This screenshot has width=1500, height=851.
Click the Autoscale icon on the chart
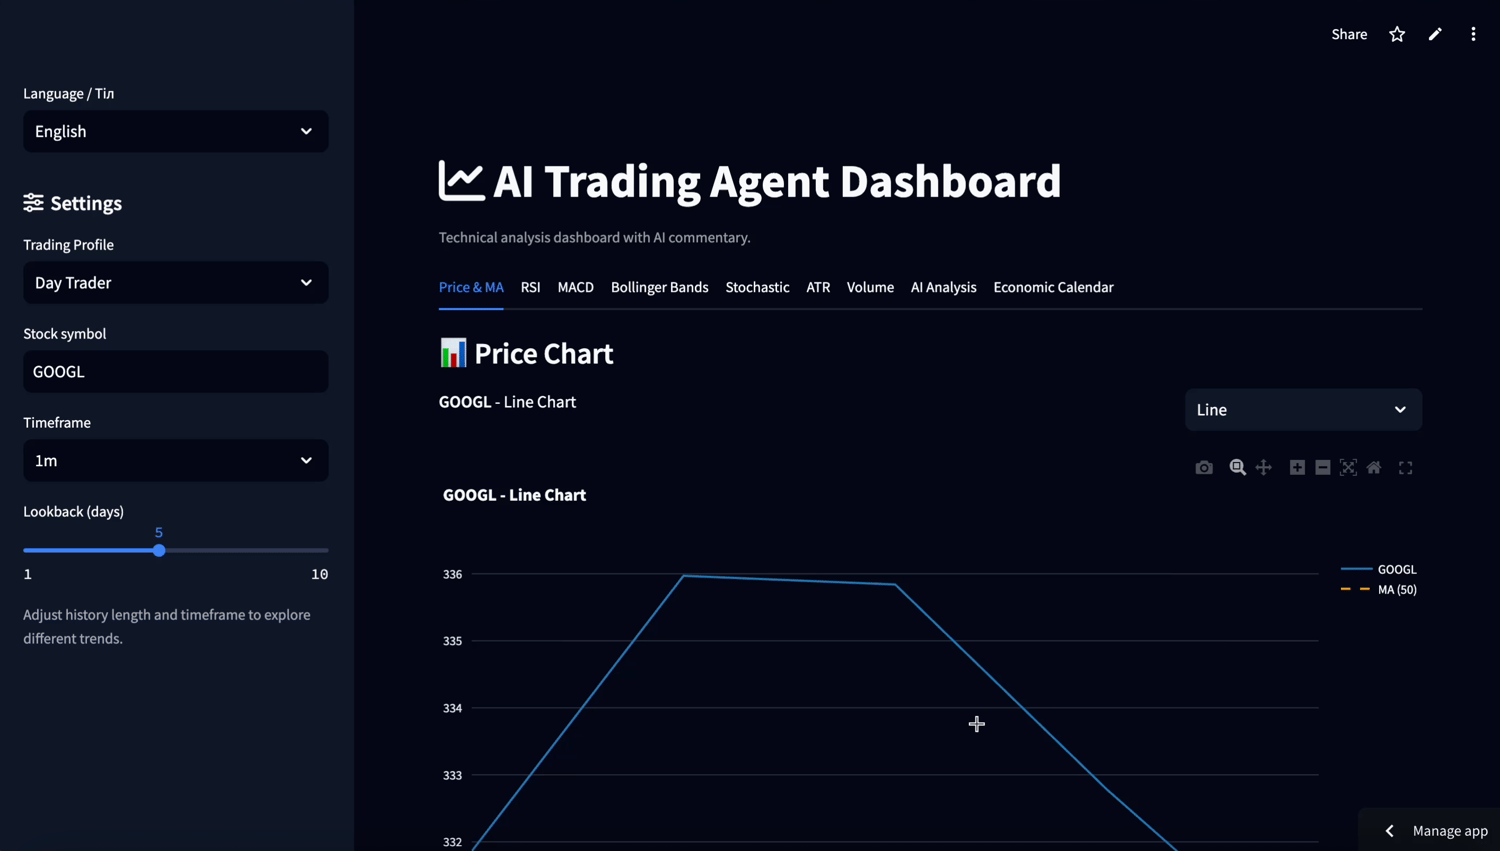[x=1348, y=468]
